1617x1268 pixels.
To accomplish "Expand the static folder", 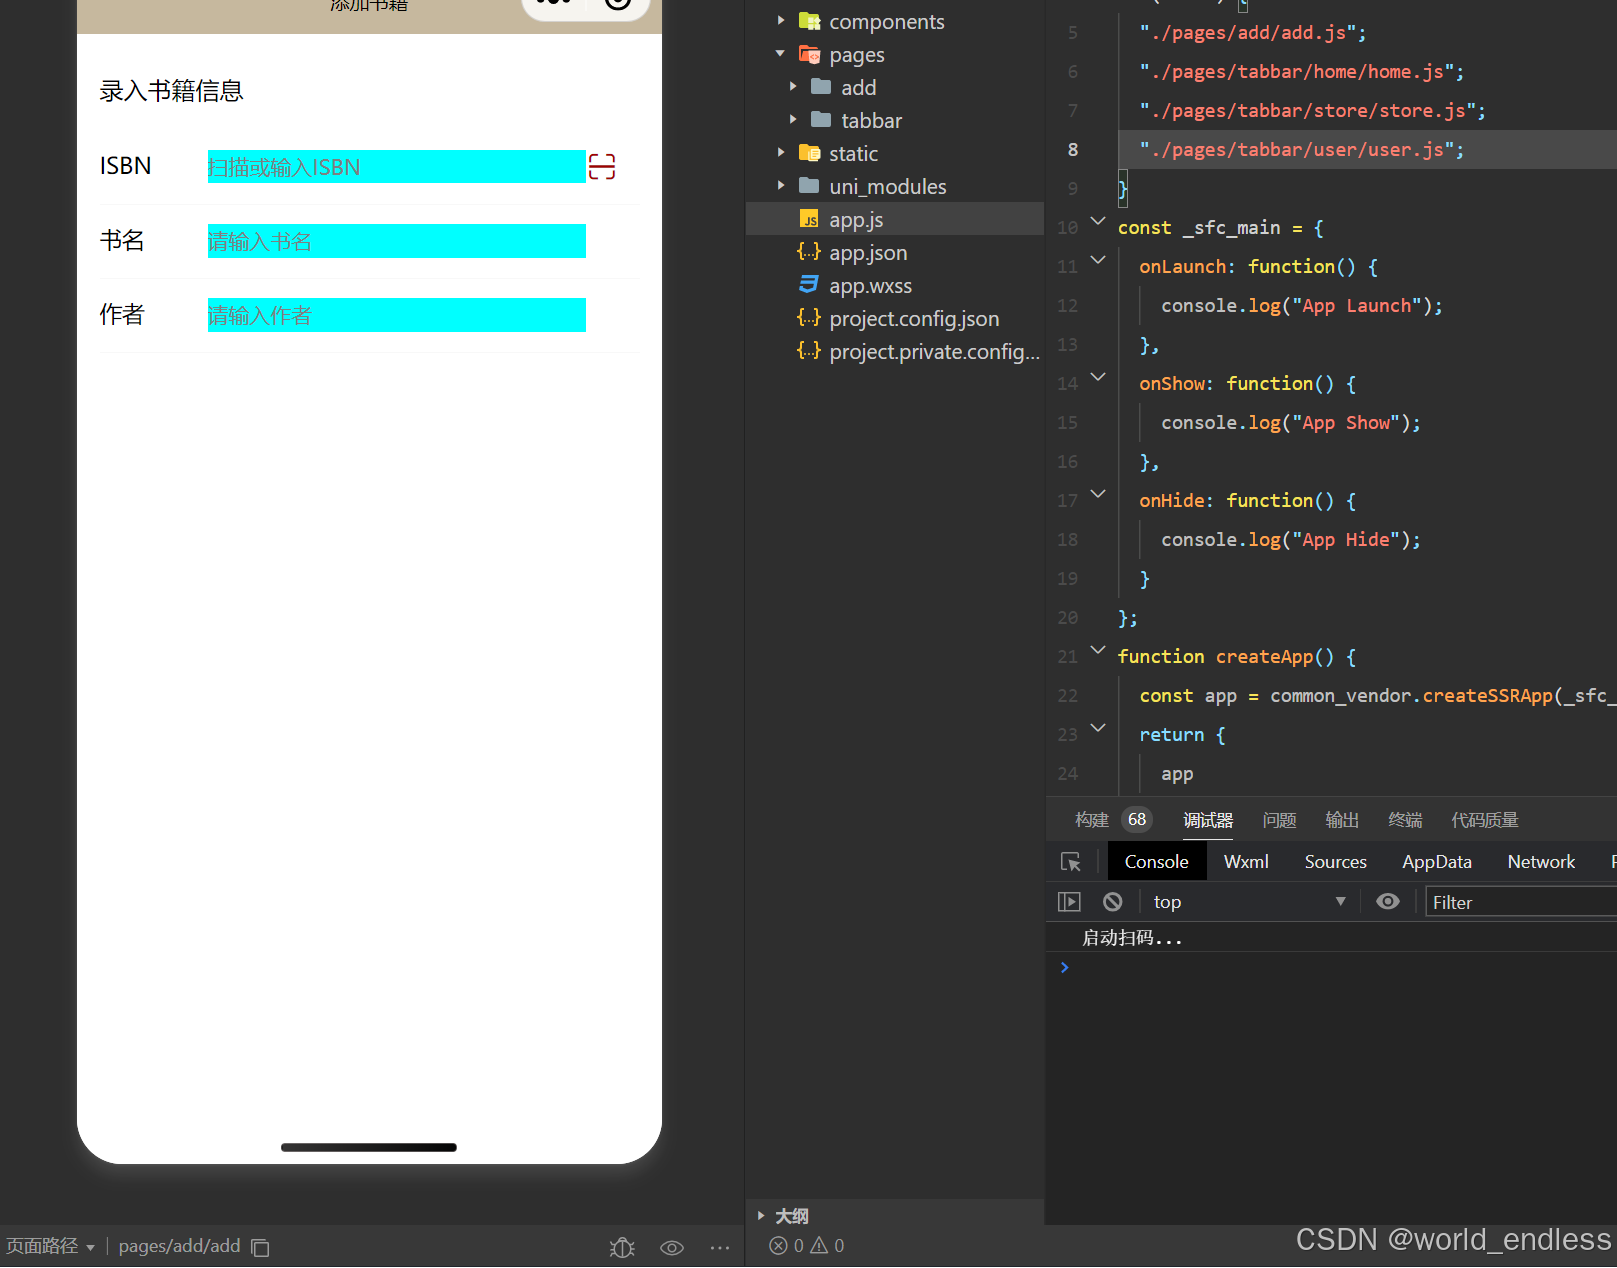I will (781, 153).
